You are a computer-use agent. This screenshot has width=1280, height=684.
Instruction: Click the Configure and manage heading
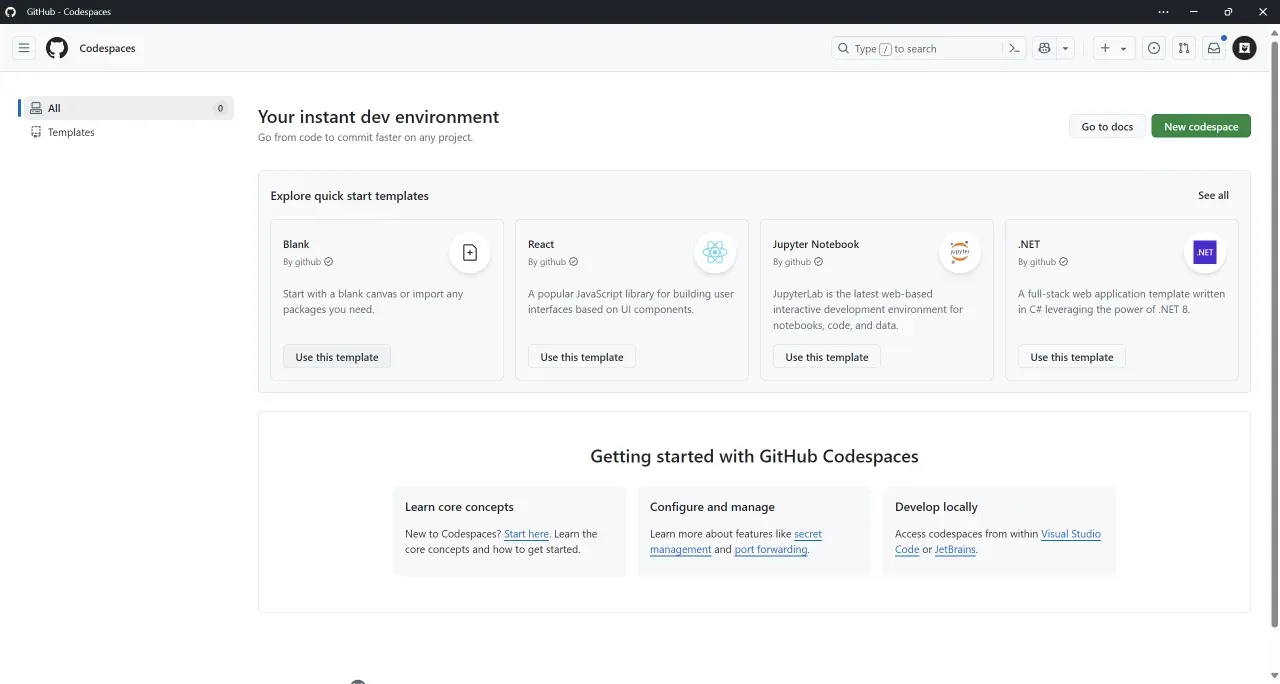(x=712, y=507)
